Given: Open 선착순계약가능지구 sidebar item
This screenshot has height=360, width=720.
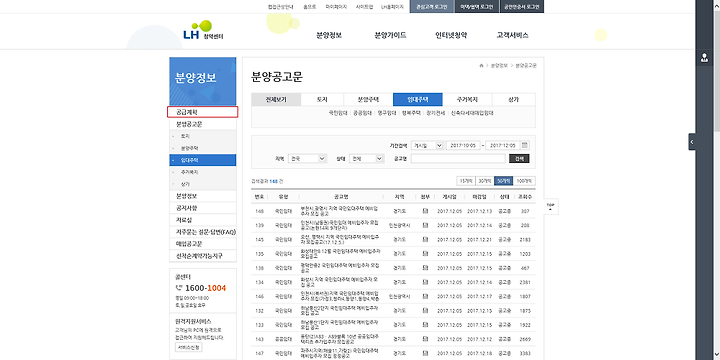Looking at the screenshot, I should coord(202,256).
